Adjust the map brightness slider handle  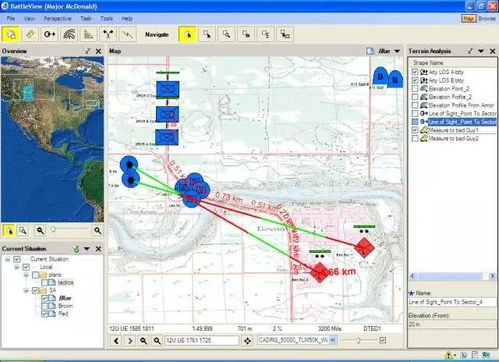358,340
